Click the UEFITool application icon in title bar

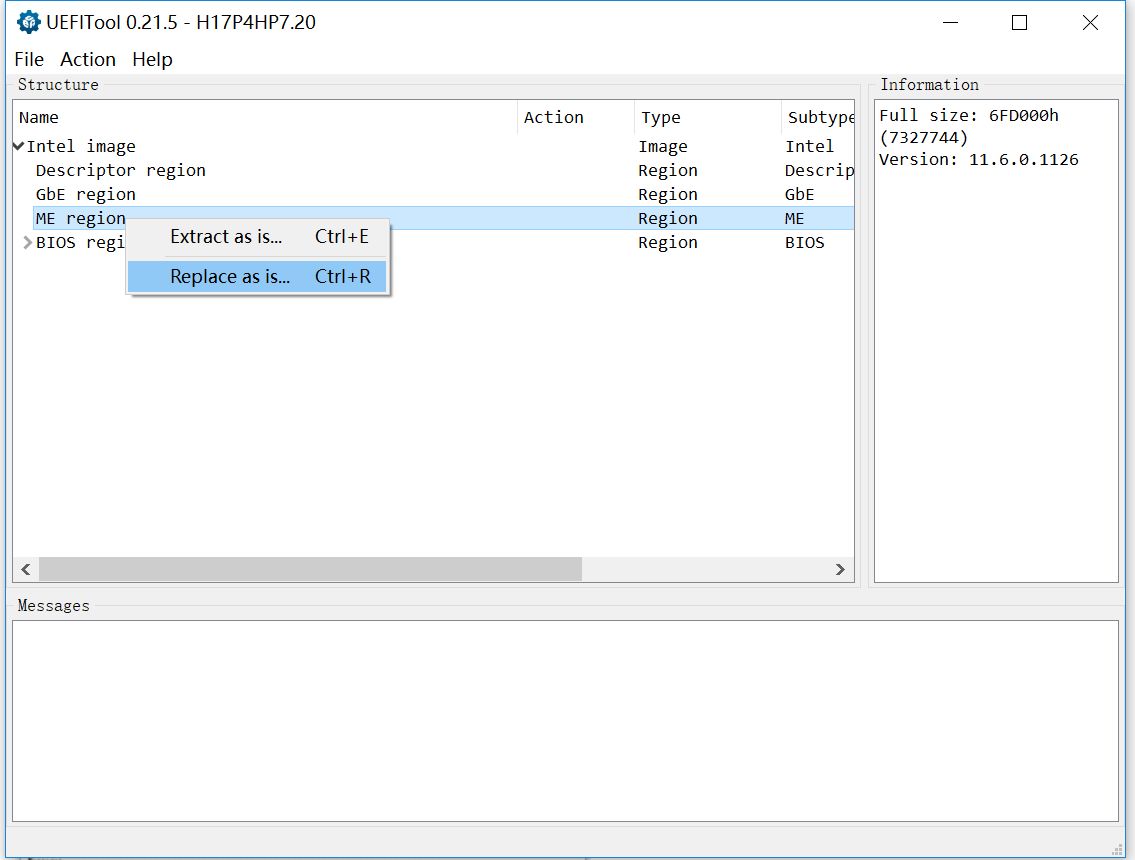click(x=28, y=22)
